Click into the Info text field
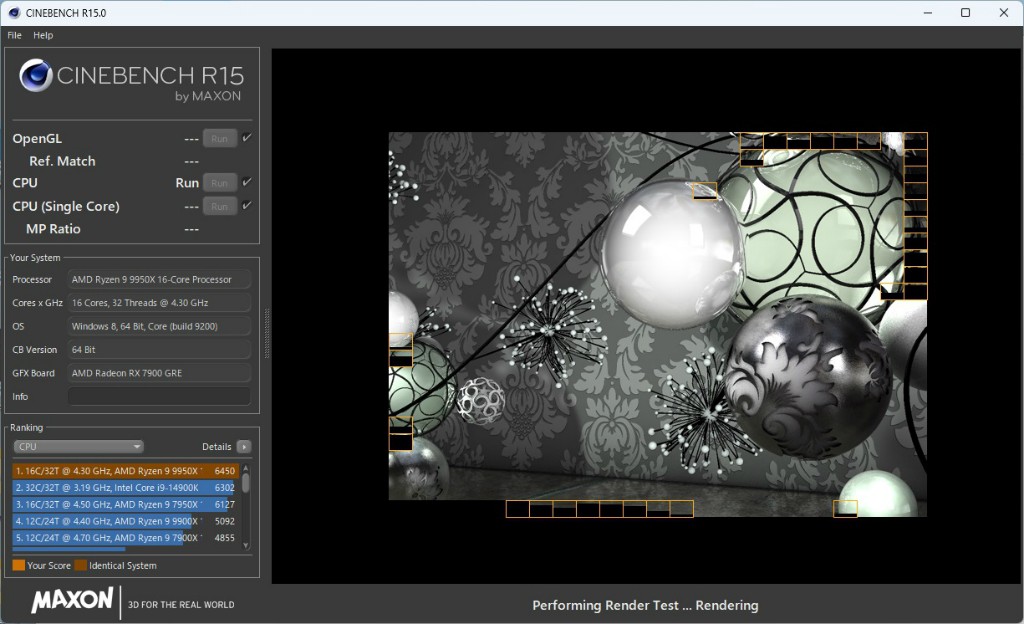Screen dimensions: 1024x624 159,397
